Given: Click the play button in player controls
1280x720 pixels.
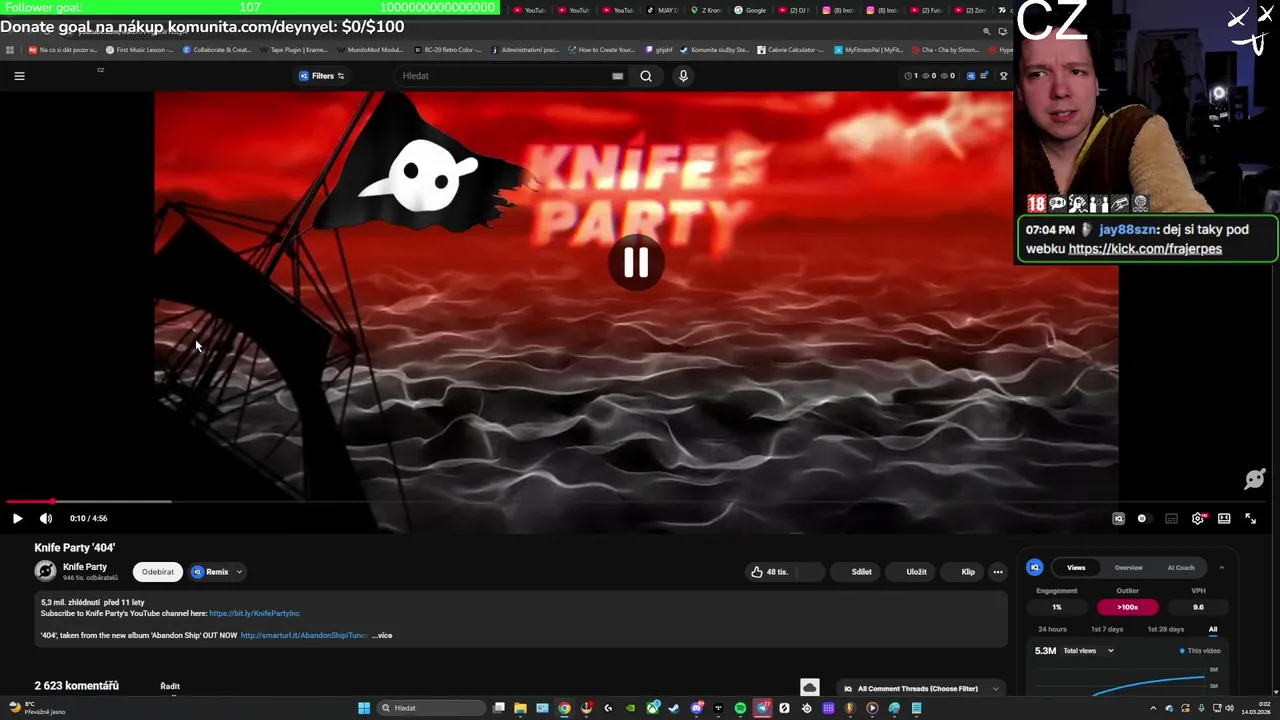Looking at the screenshot, I should (x=17, y=518).
